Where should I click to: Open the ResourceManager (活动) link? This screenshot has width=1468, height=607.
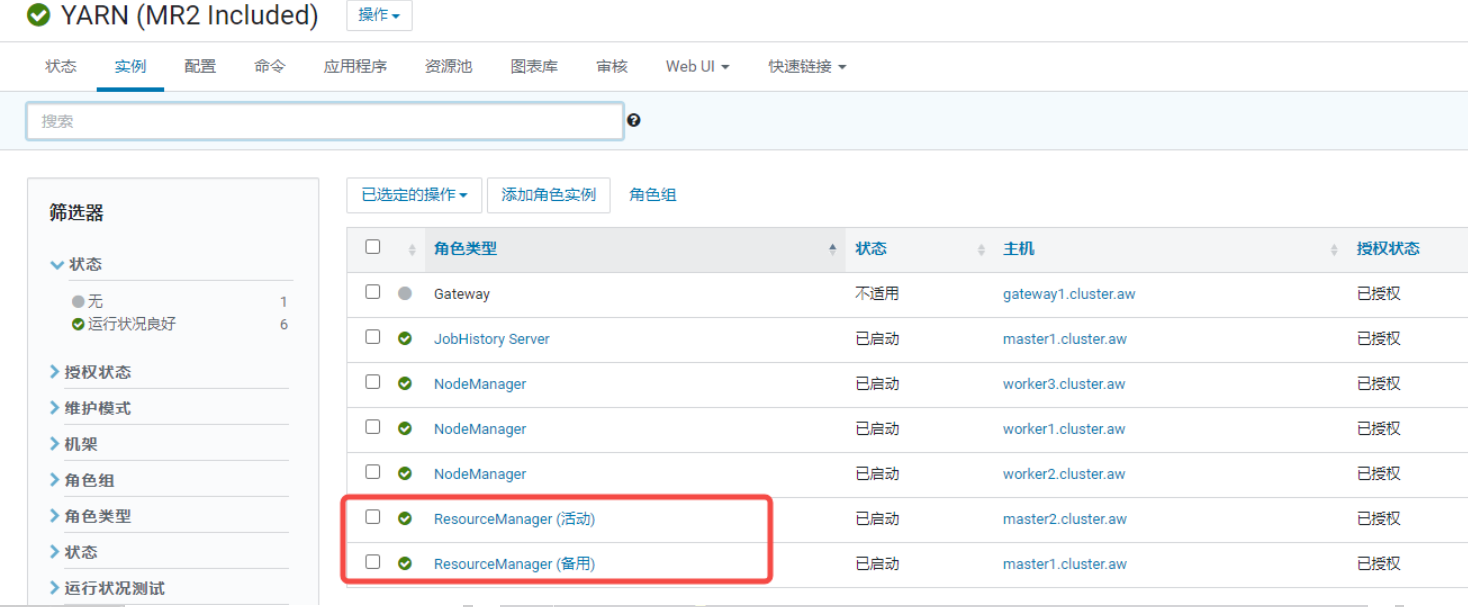(514, 519)
